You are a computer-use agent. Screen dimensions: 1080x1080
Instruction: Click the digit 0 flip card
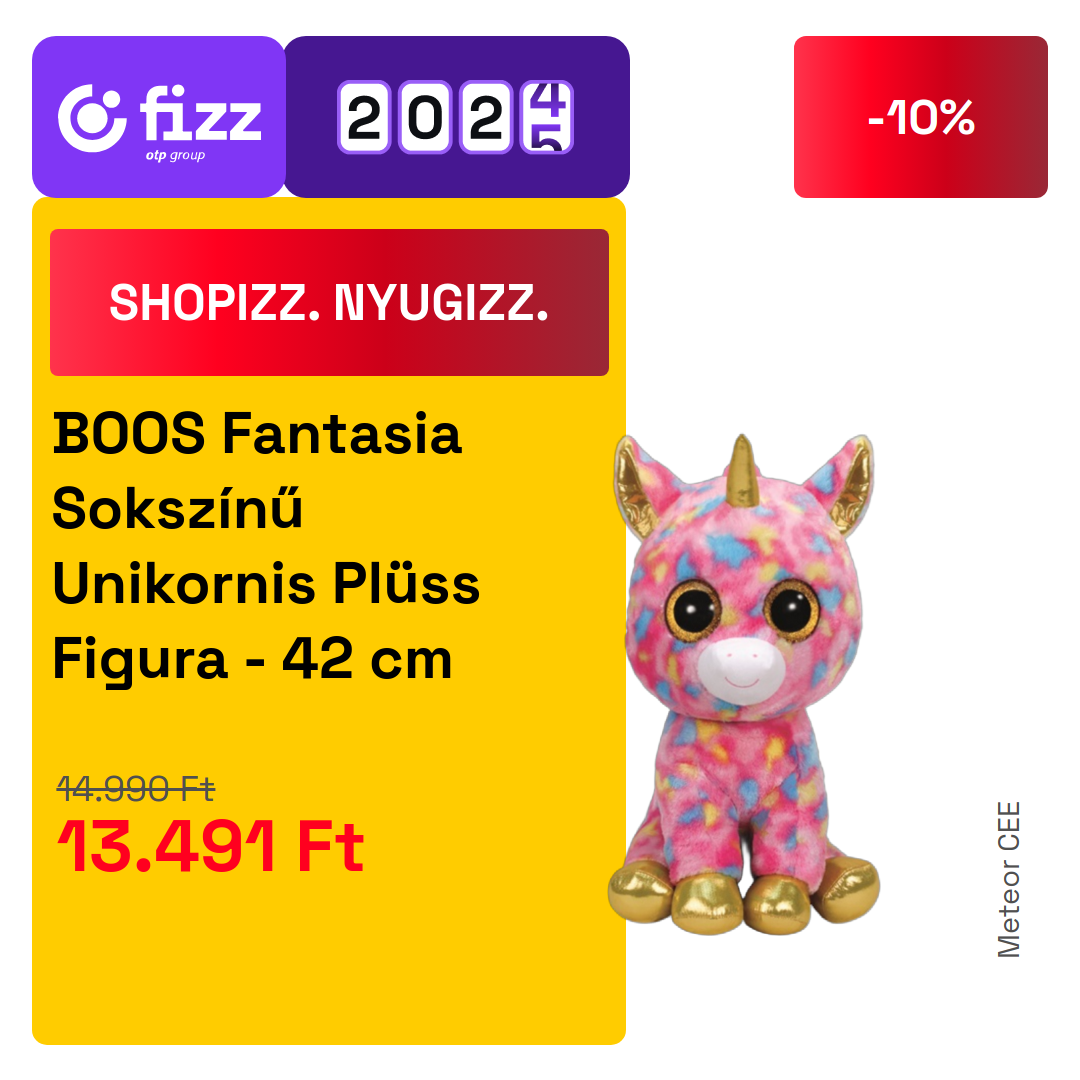[425, 117]
